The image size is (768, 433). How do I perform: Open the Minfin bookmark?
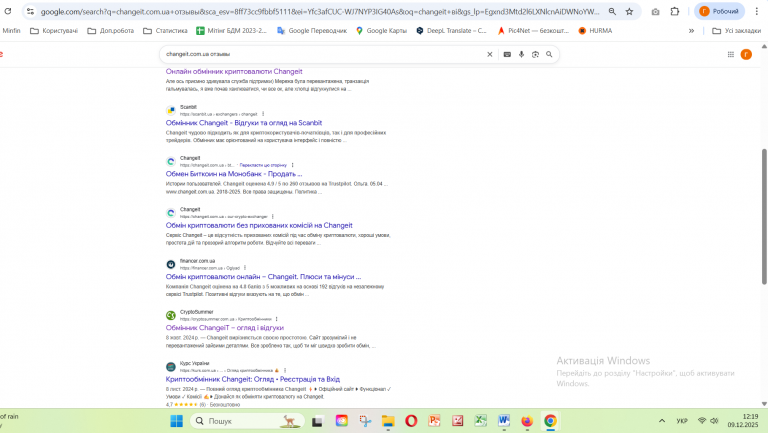(11, 30)
